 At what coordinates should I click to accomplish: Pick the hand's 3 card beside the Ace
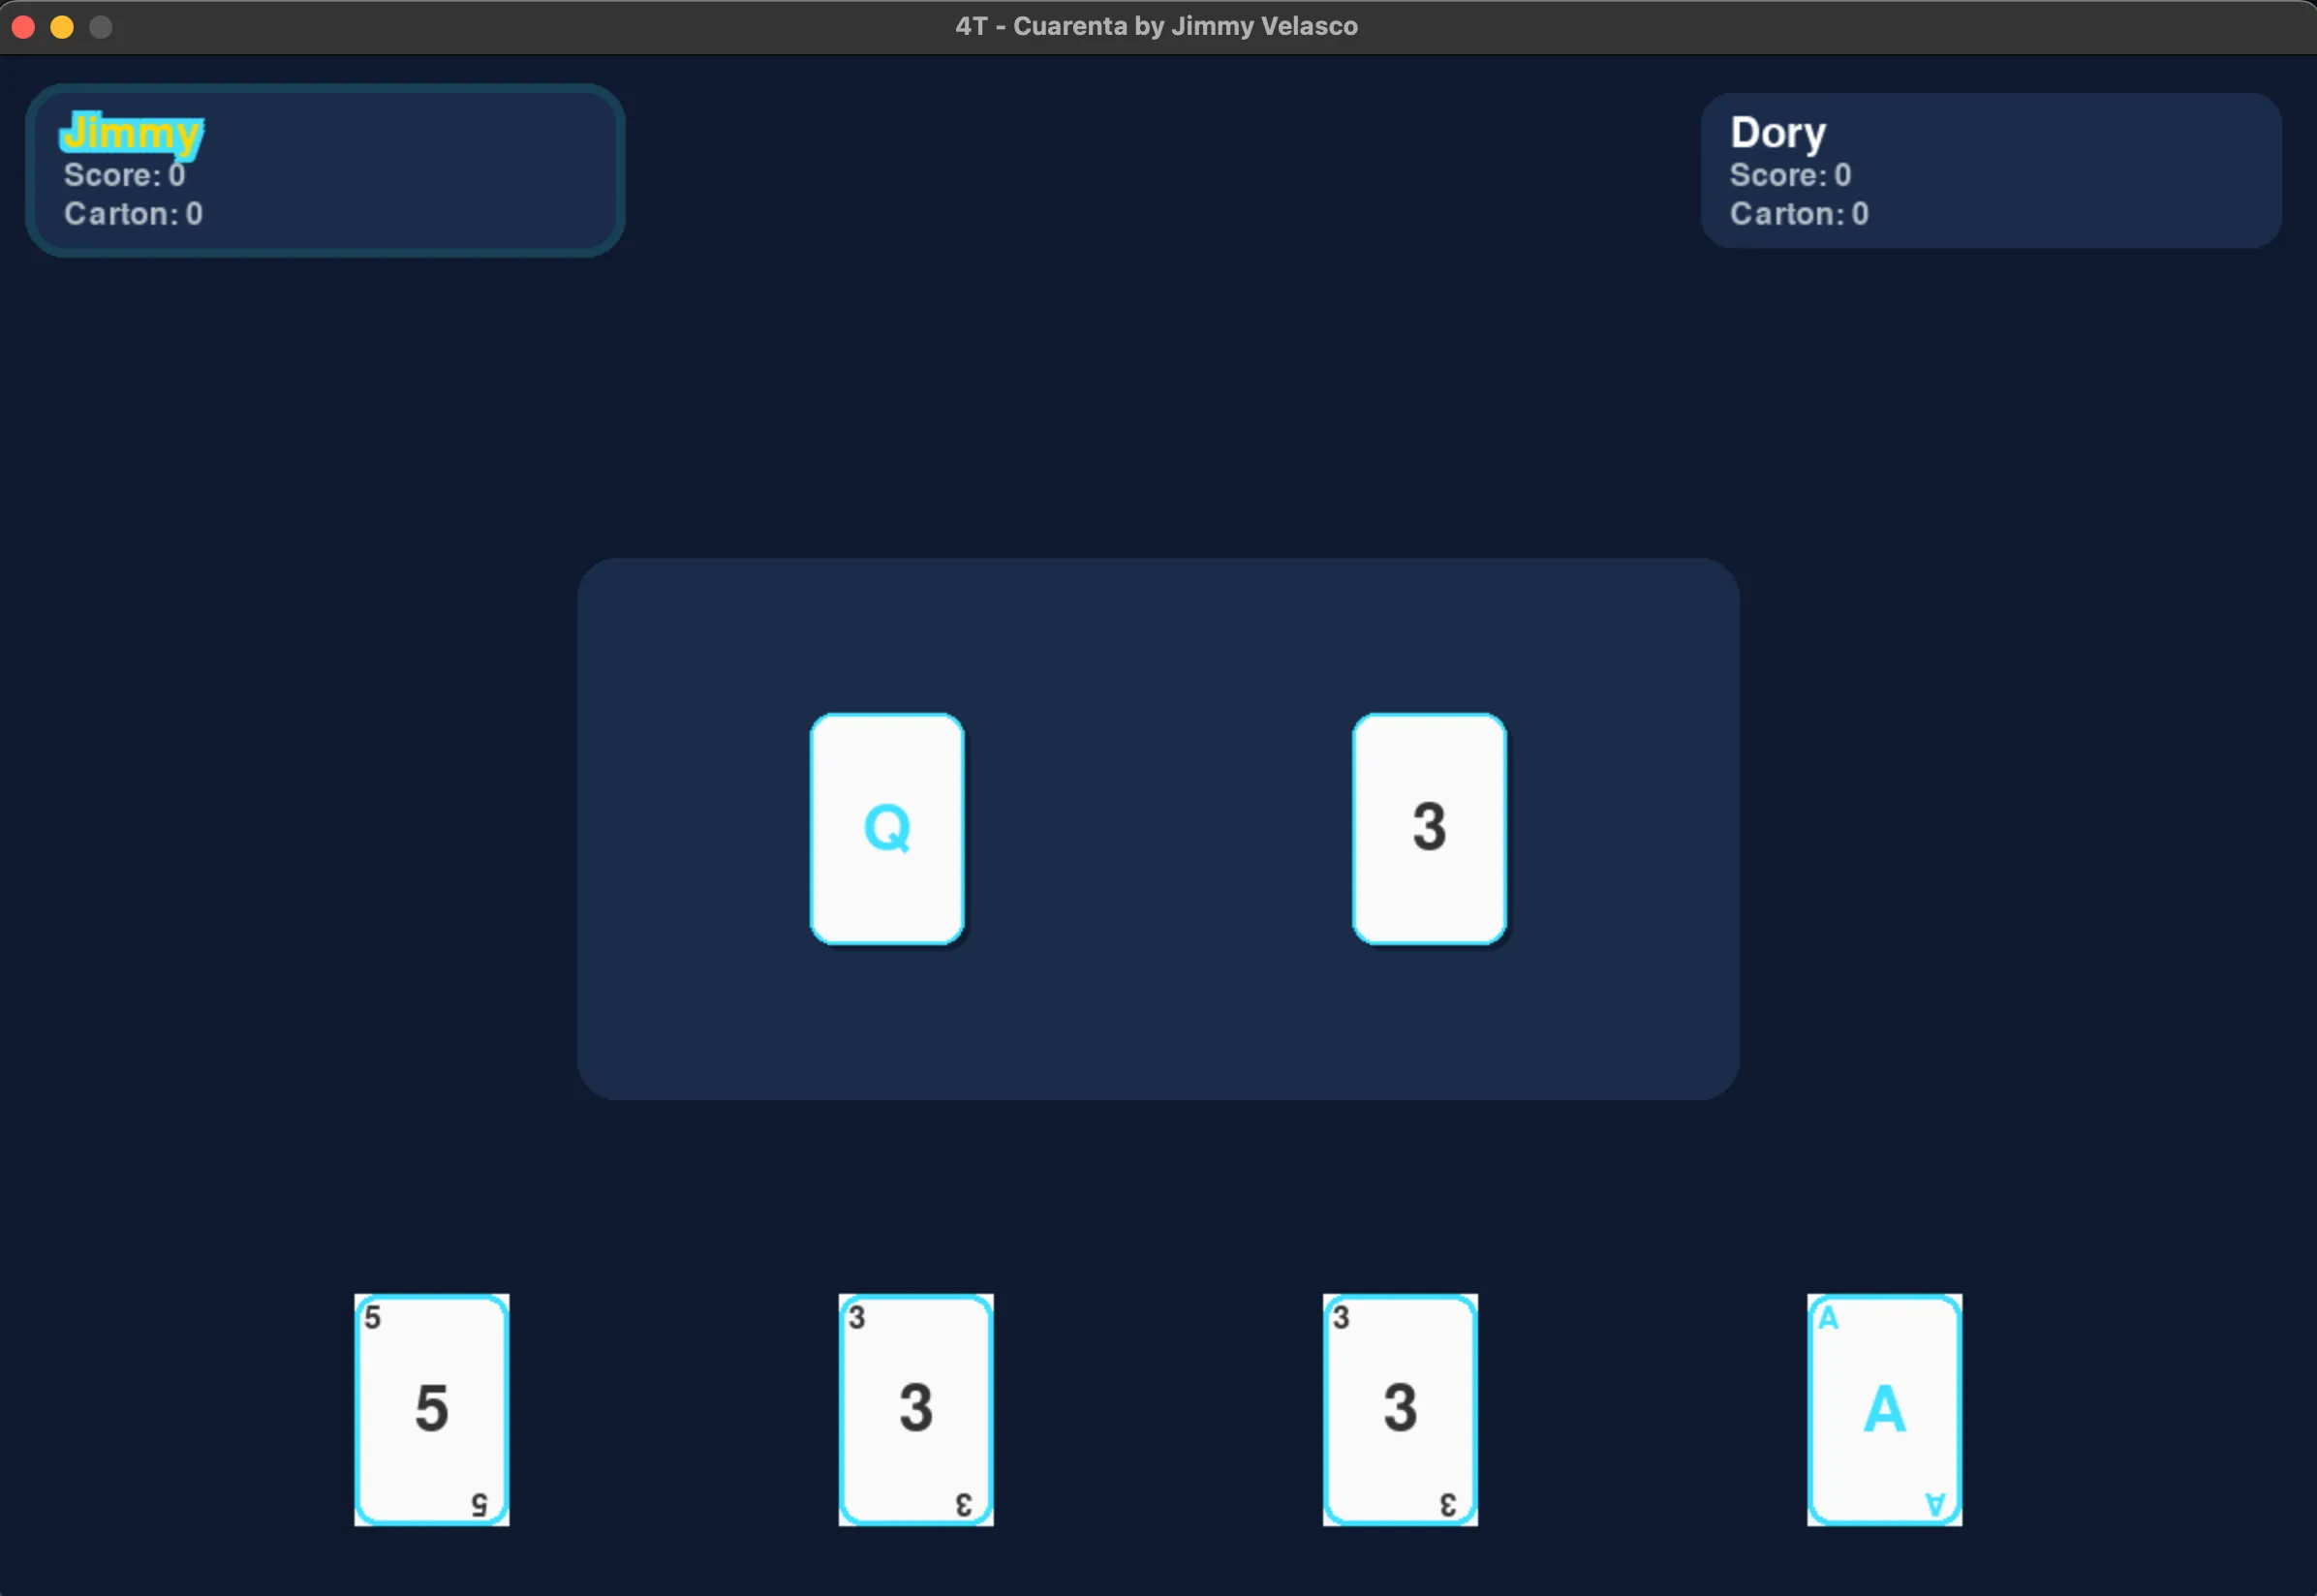click(1400, 1409)
